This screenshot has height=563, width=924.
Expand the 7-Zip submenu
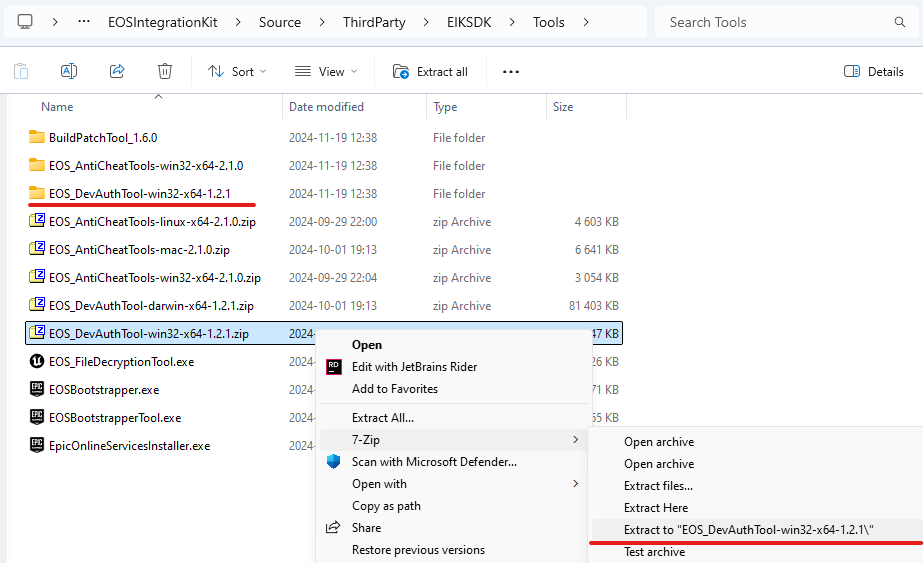pos(454,440)
